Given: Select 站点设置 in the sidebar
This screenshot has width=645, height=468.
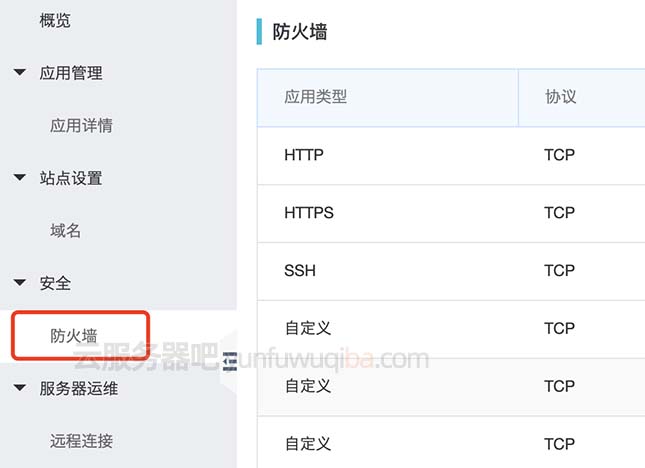Looking at the screenshot, I should [71, 178].
